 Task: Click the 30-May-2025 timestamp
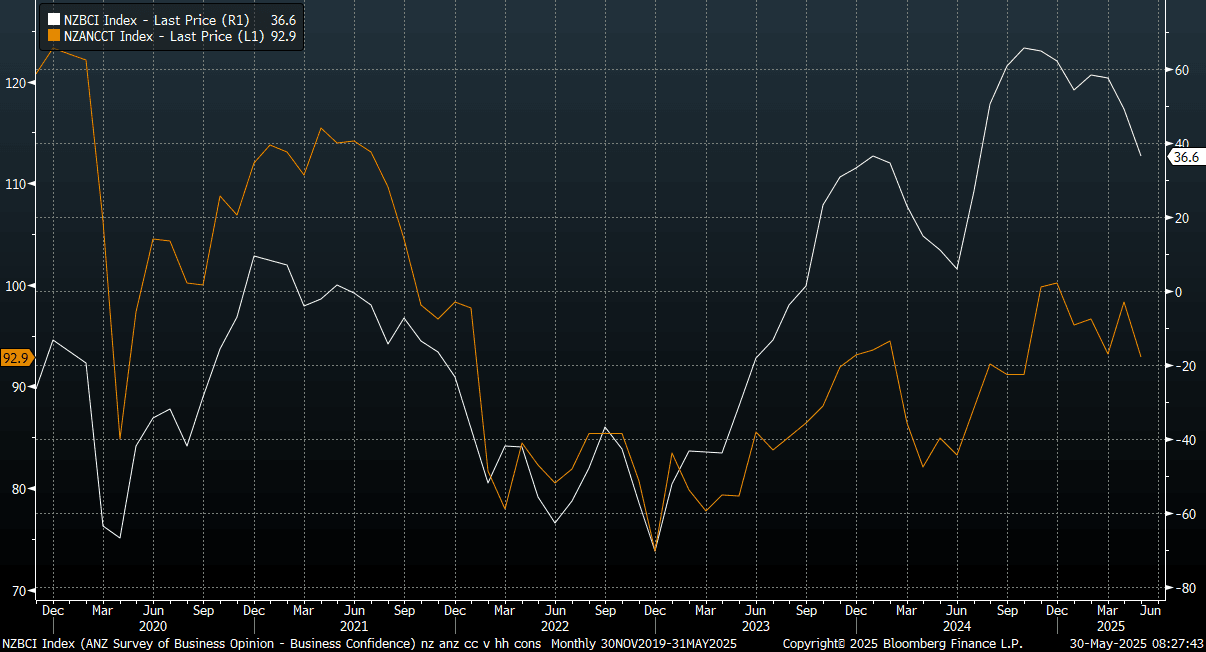(1134, 644)
